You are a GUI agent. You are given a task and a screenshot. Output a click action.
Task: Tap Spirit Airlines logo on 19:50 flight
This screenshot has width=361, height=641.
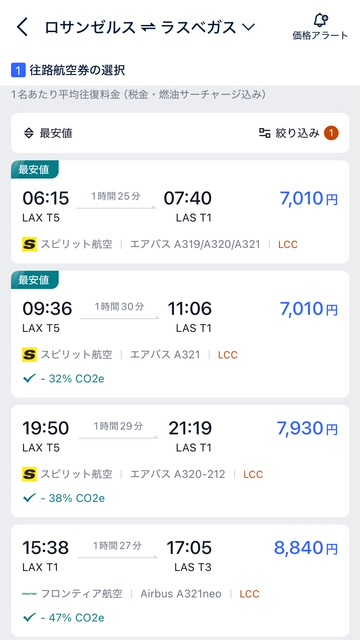pyautogui.click(x=29, y=474)
